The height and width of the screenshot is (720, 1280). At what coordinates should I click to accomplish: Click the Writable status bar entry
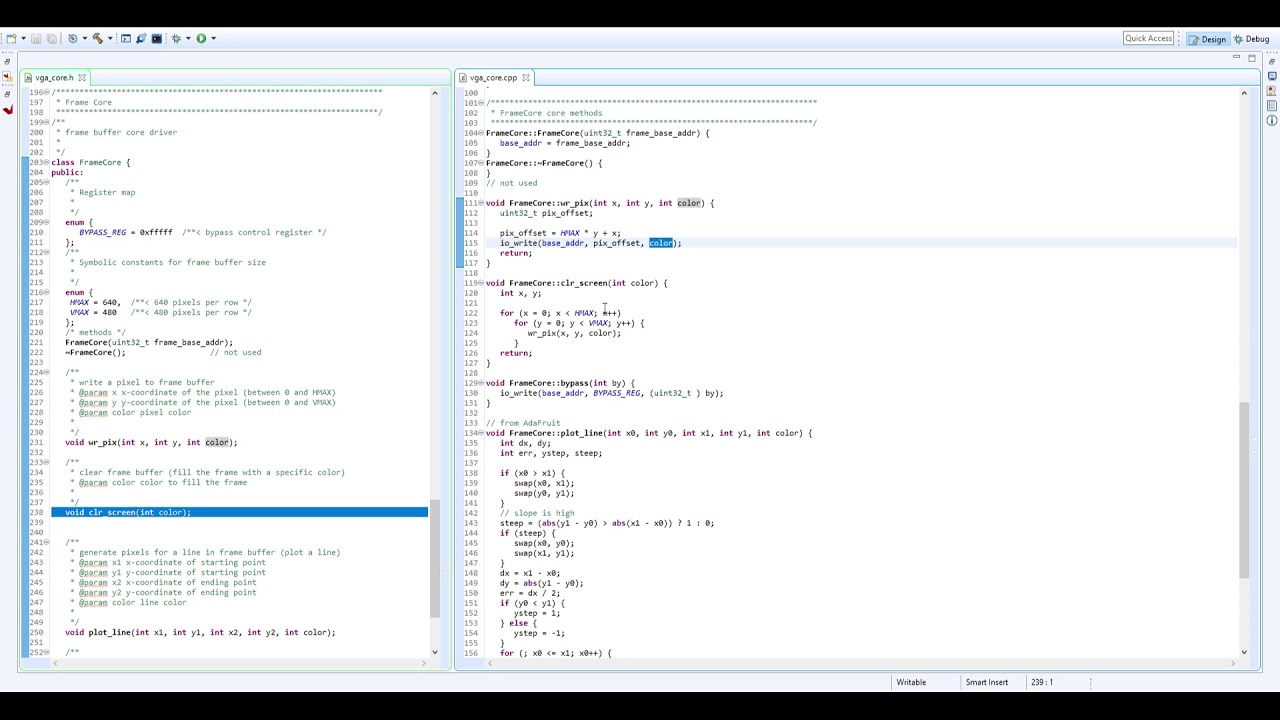click(911, 682)
